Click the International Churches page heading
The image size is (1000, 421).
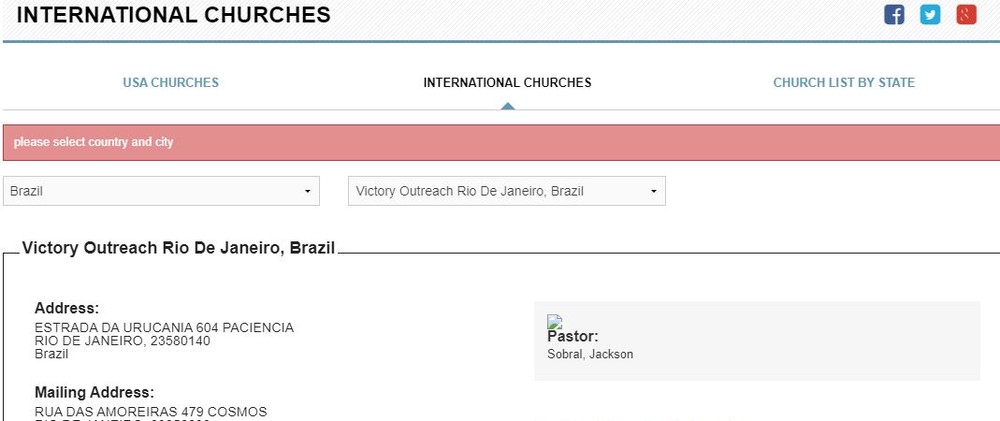(x=173, y=15)
